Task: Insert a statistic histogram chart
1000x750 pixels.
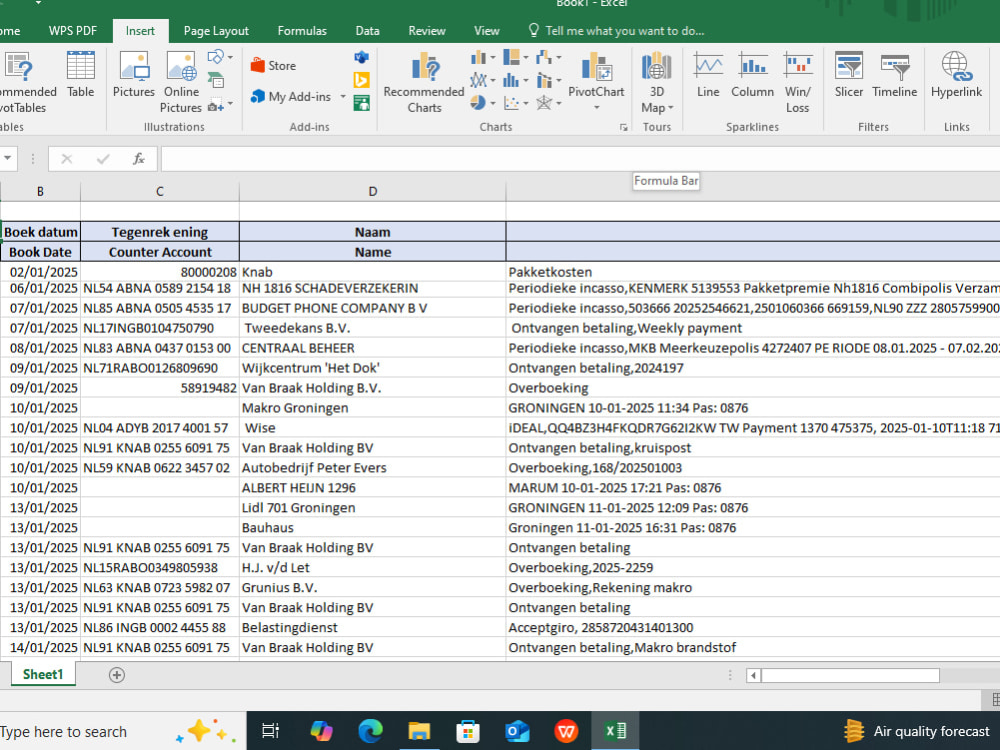Action: click(x=511, y=80)
